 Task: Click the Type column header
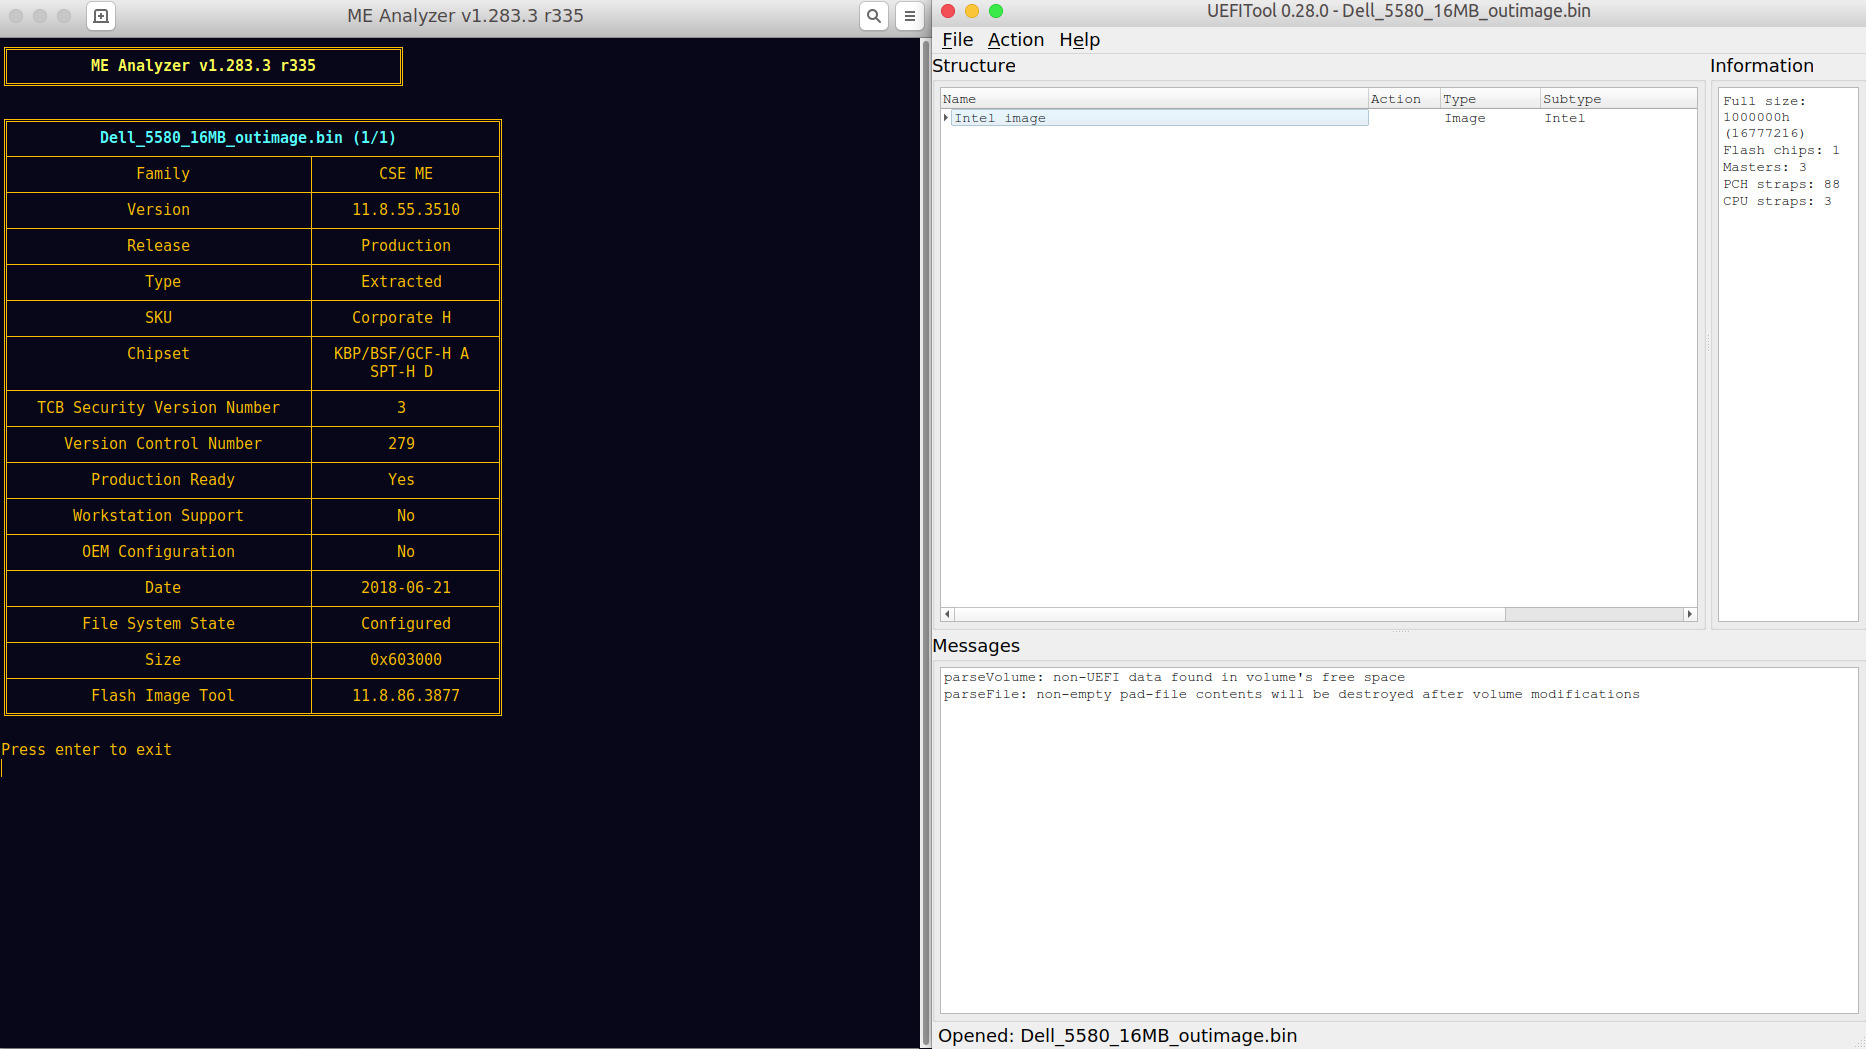click(x=1490, y=99)
